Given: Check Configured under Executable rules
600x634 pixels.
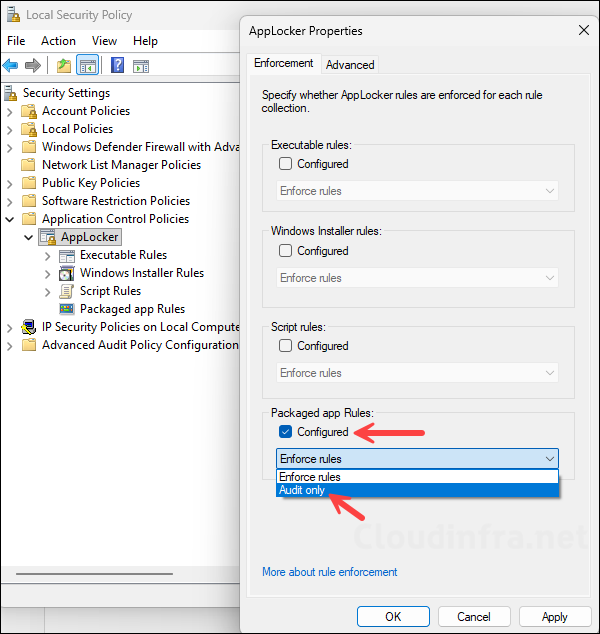Looking at the screenshot, I should coord(285,164).
